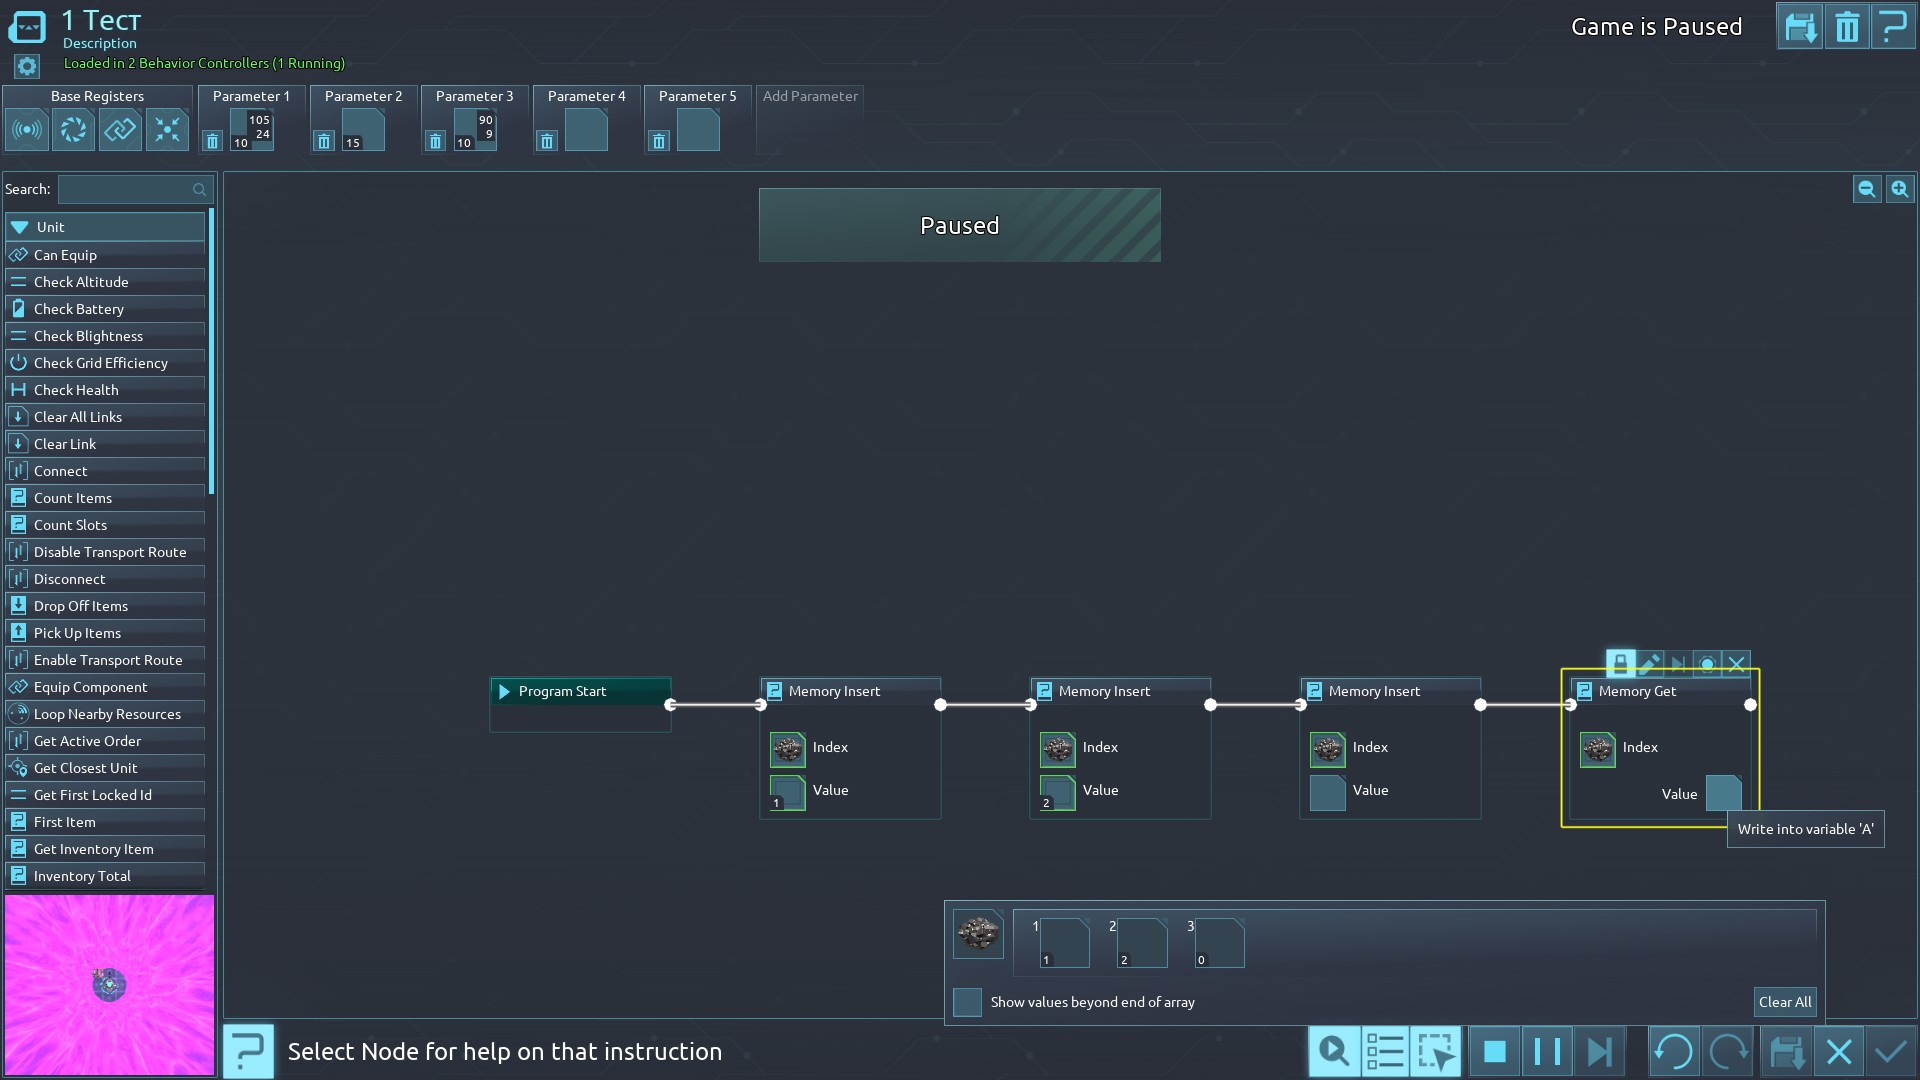Open the Base Registers tab
Viewport: 1920px width, 1080px height.
pos(97,96)
